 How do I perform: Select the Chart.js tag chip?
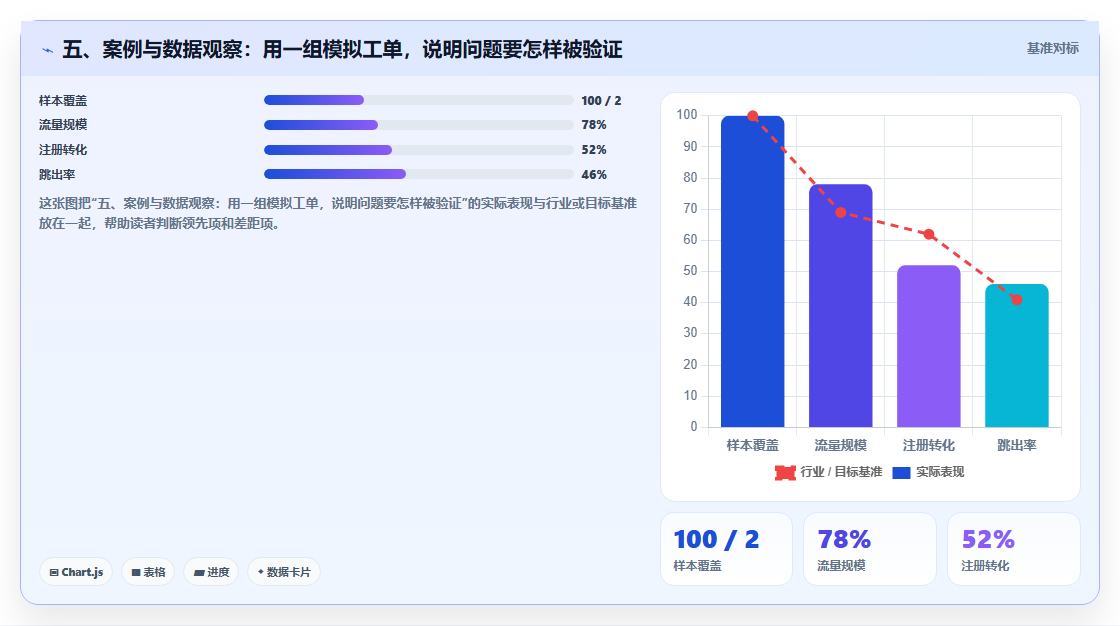pyautogui.click(x=76, y=572)
